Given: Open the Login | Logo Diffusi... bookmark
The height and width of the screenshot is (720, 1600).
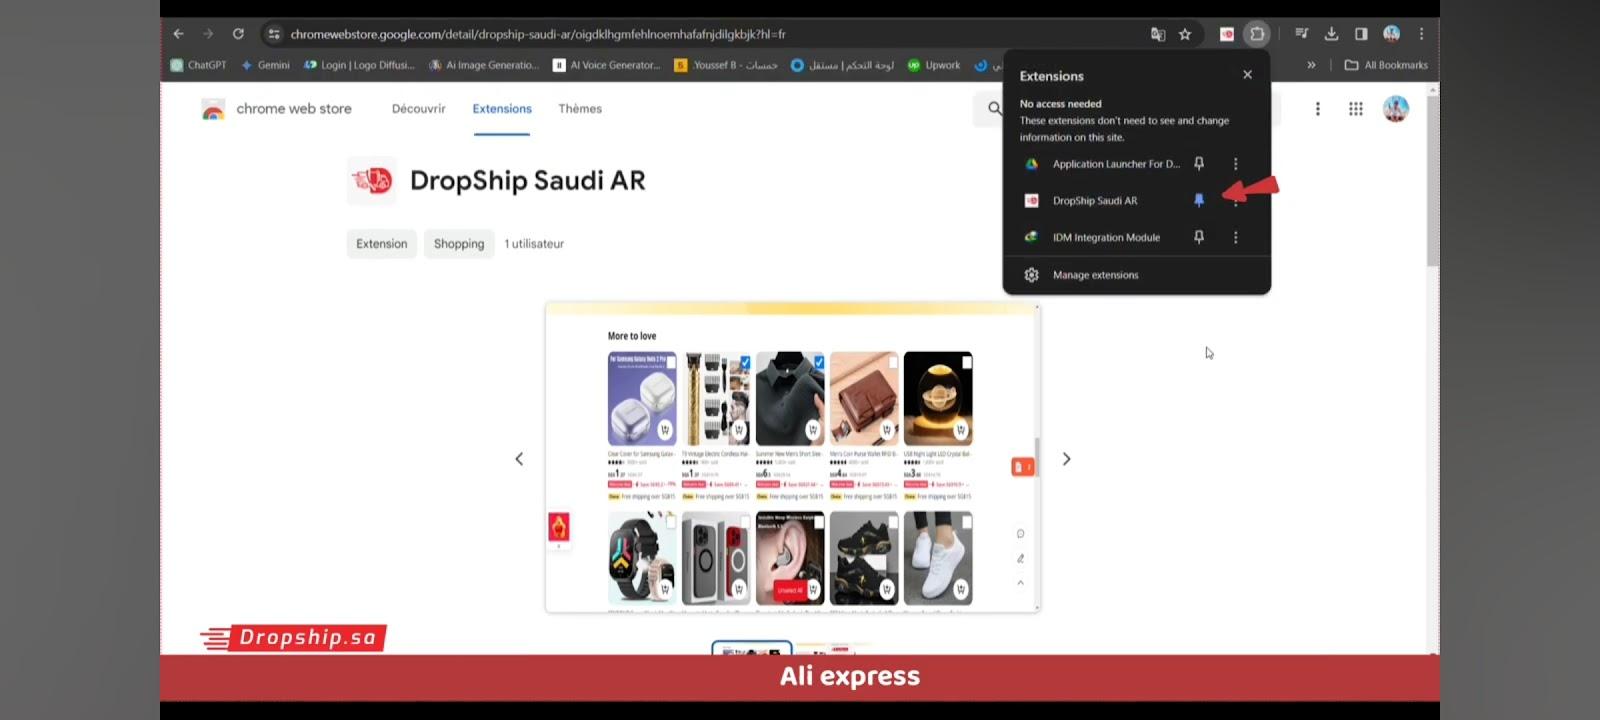Looking at the screenshot, I should point(359,65).
